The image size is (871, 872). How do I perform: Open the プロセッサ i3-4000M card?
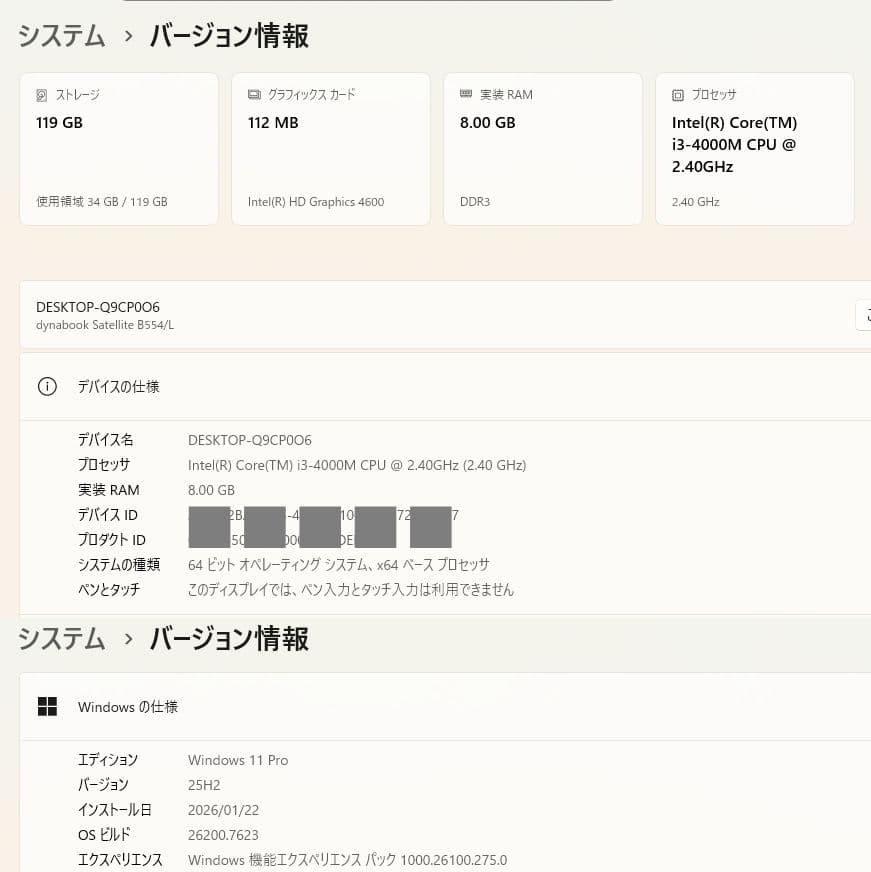click(x=755, y=149)
